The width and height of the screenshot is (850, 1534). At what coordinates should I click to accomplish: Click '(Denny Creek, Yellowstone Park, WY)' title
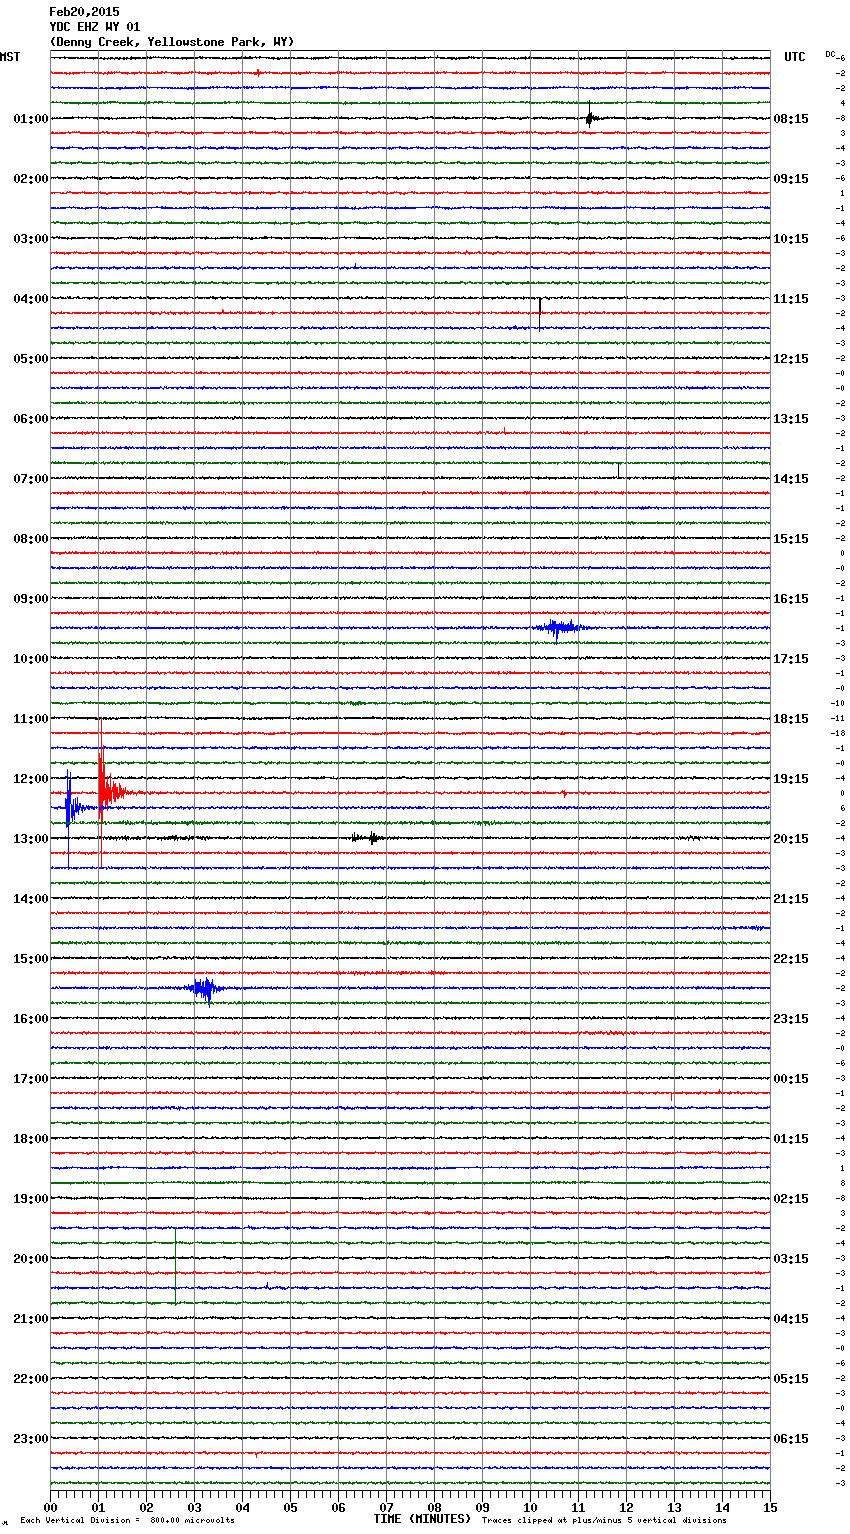(x=172, y=42)
